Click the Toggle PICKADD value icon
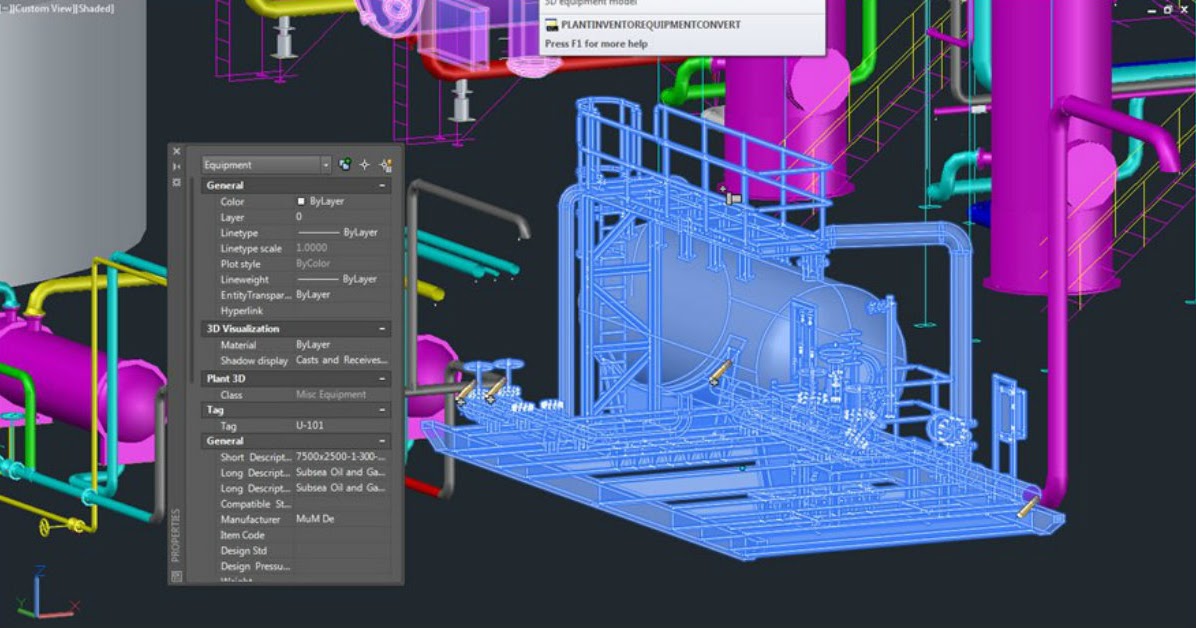 [x=345, y=164]
